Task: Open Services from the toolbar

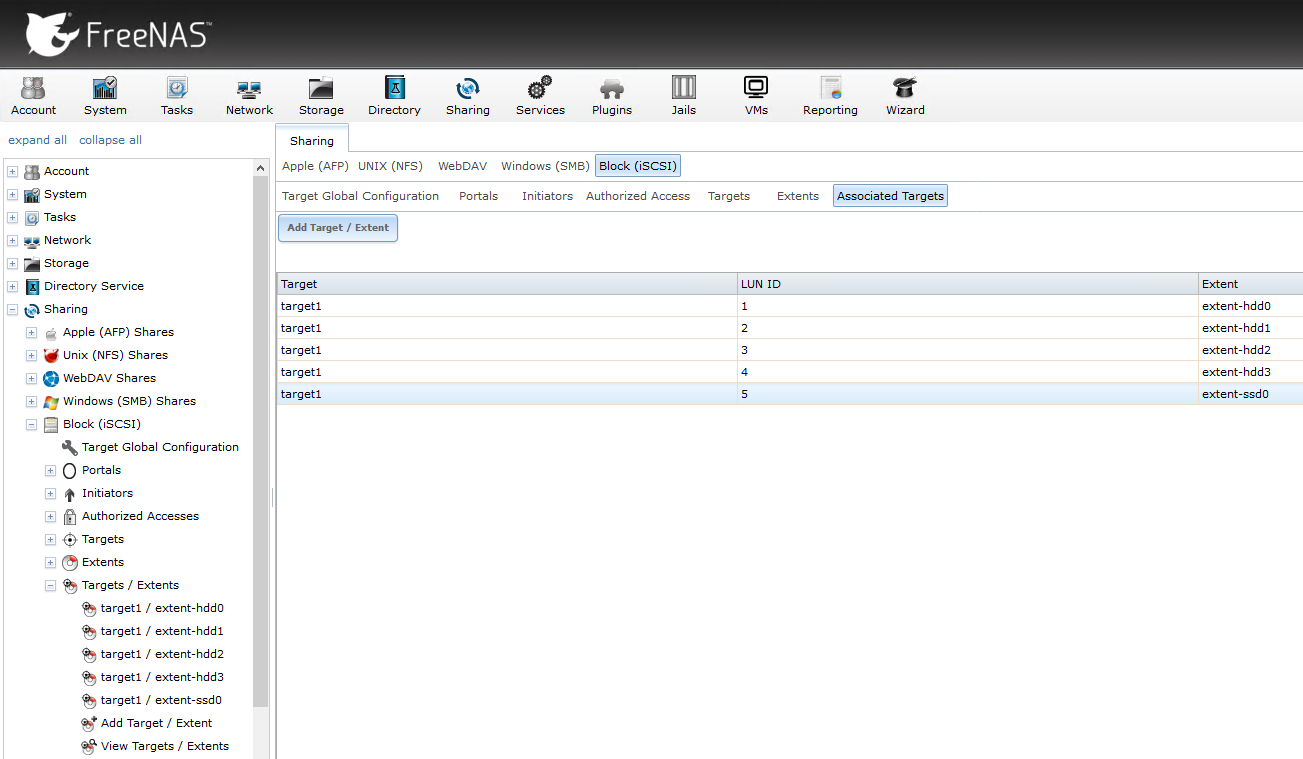Action: coord(540,95)
